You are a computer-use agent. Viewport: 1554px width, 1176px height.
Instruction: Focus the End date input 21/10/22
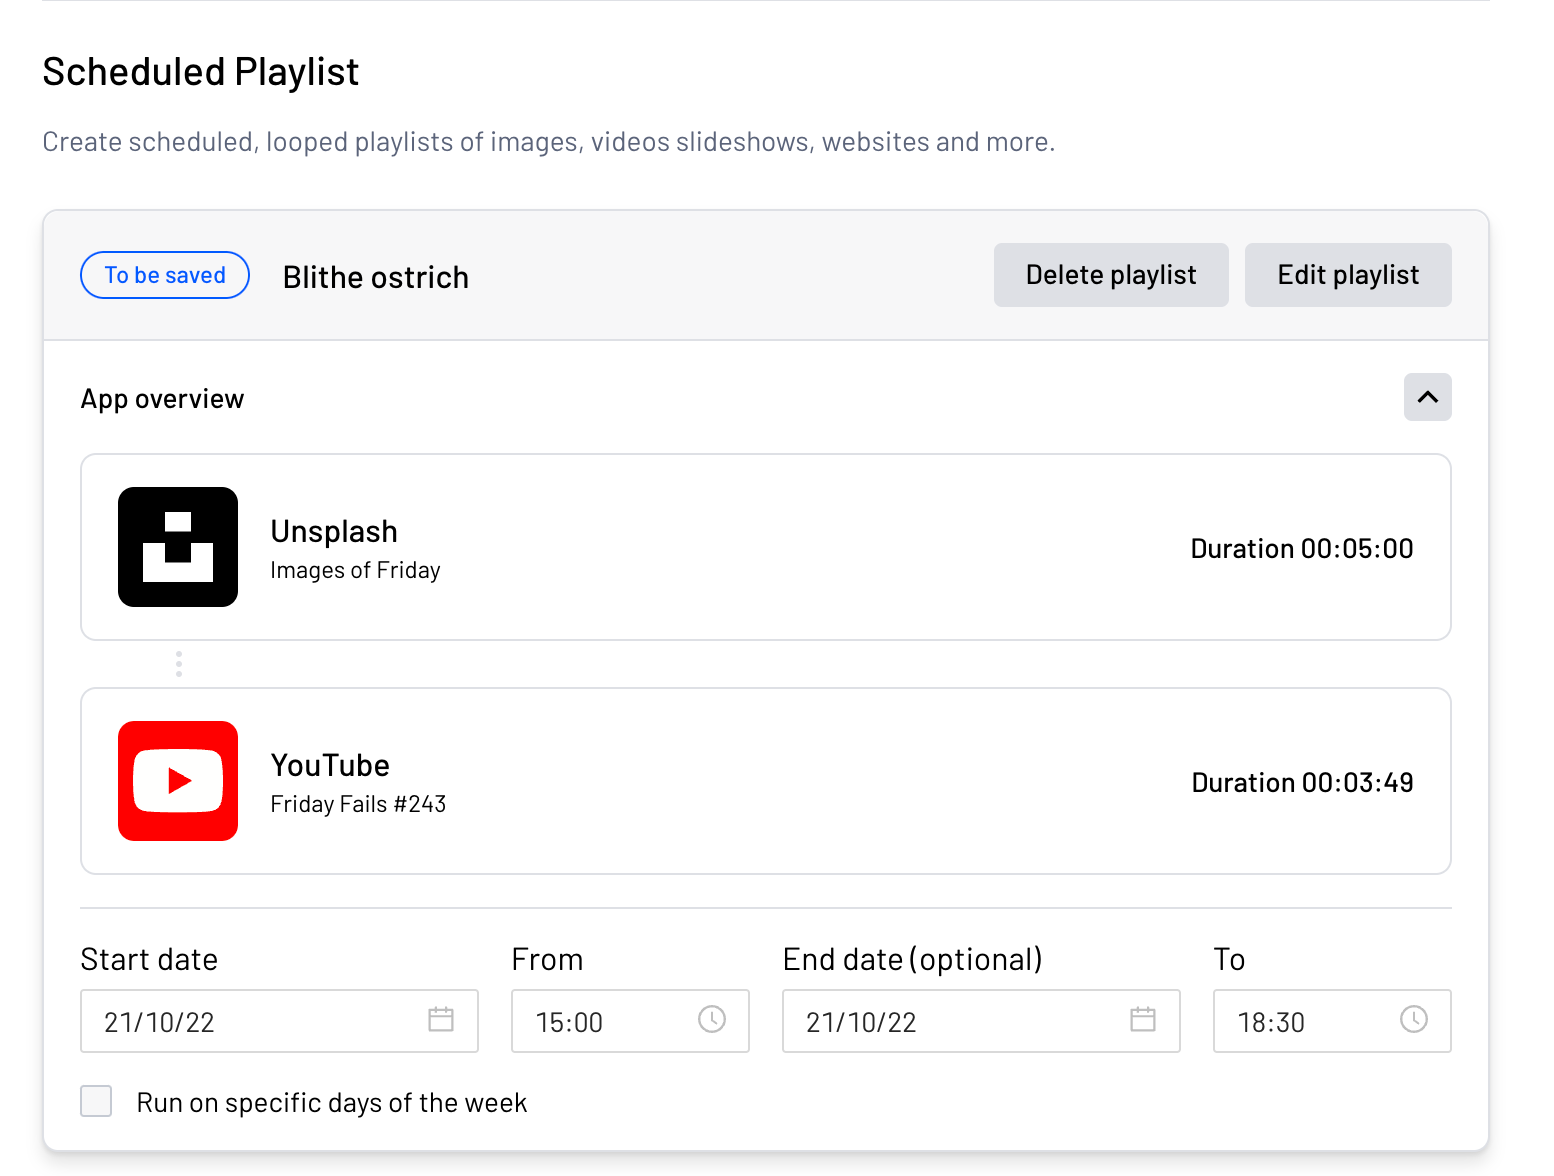(981, 1021)
